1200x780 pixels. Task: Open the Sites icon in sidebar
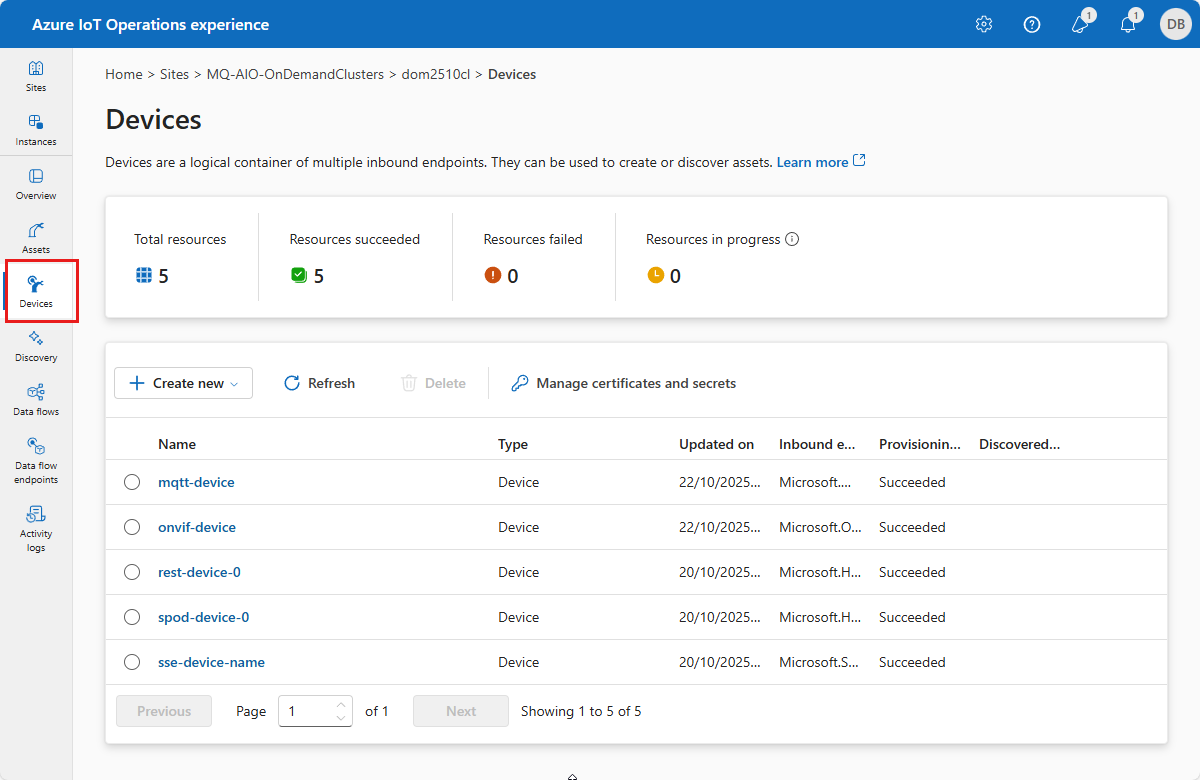[36, 76]
